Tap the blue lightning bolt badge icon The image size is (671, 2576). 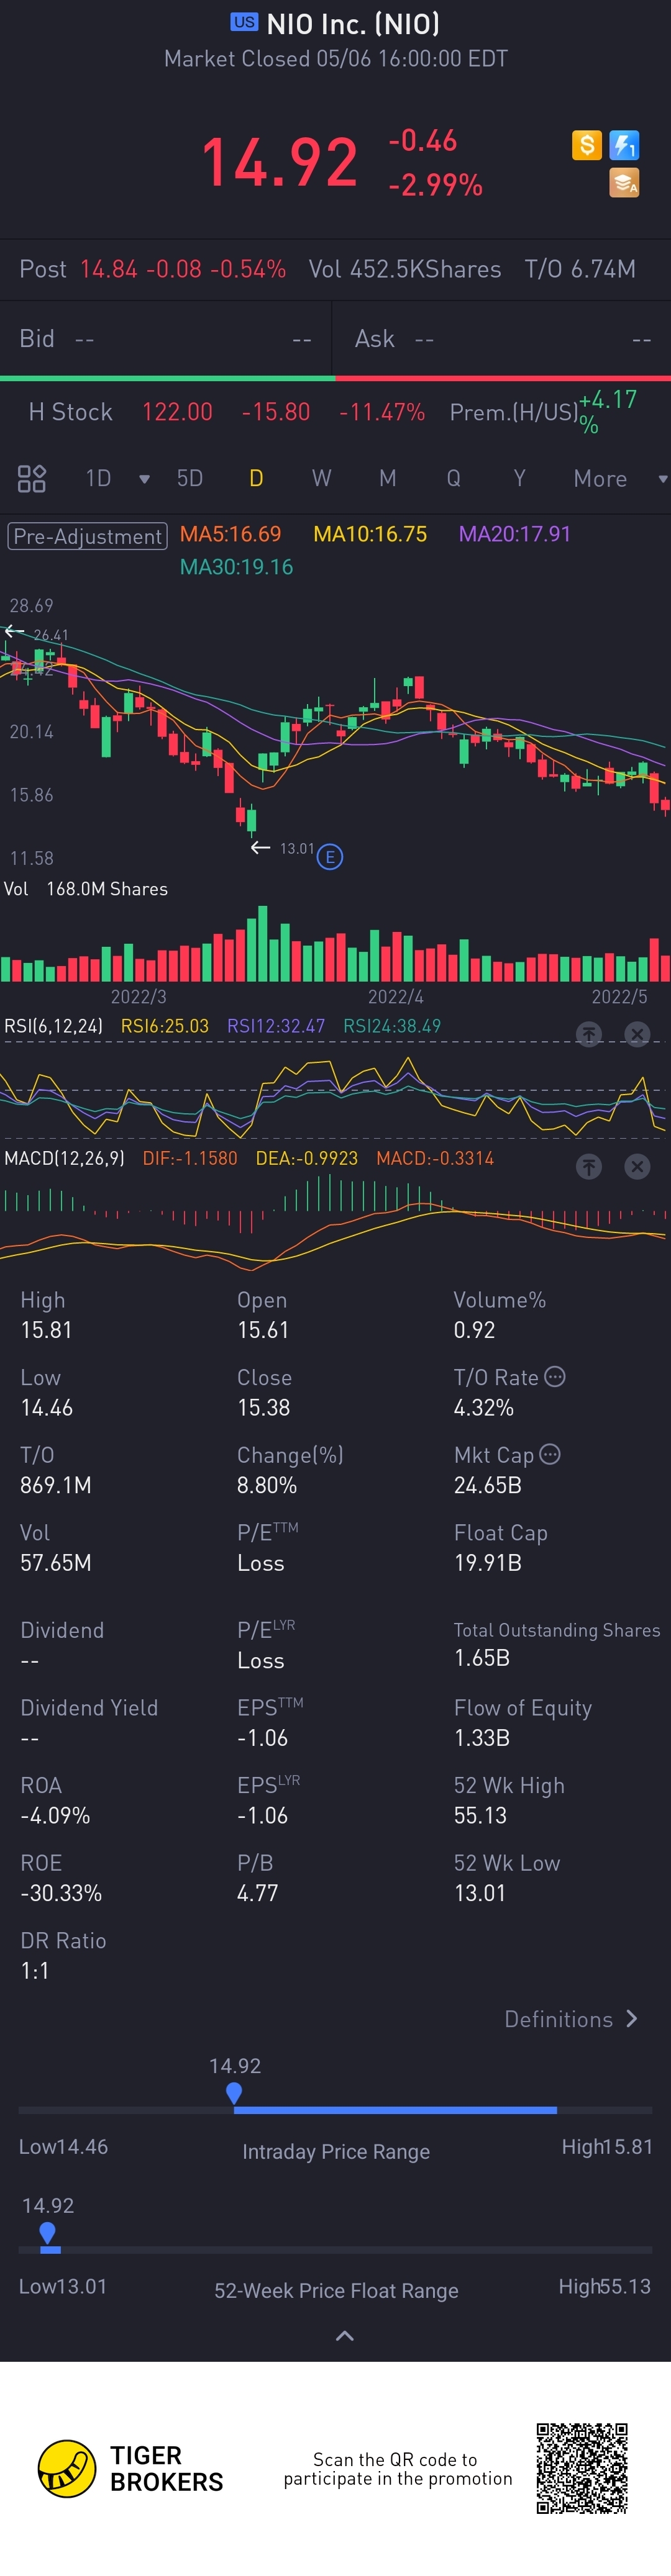pyautogui.click(x=625, y=145)
